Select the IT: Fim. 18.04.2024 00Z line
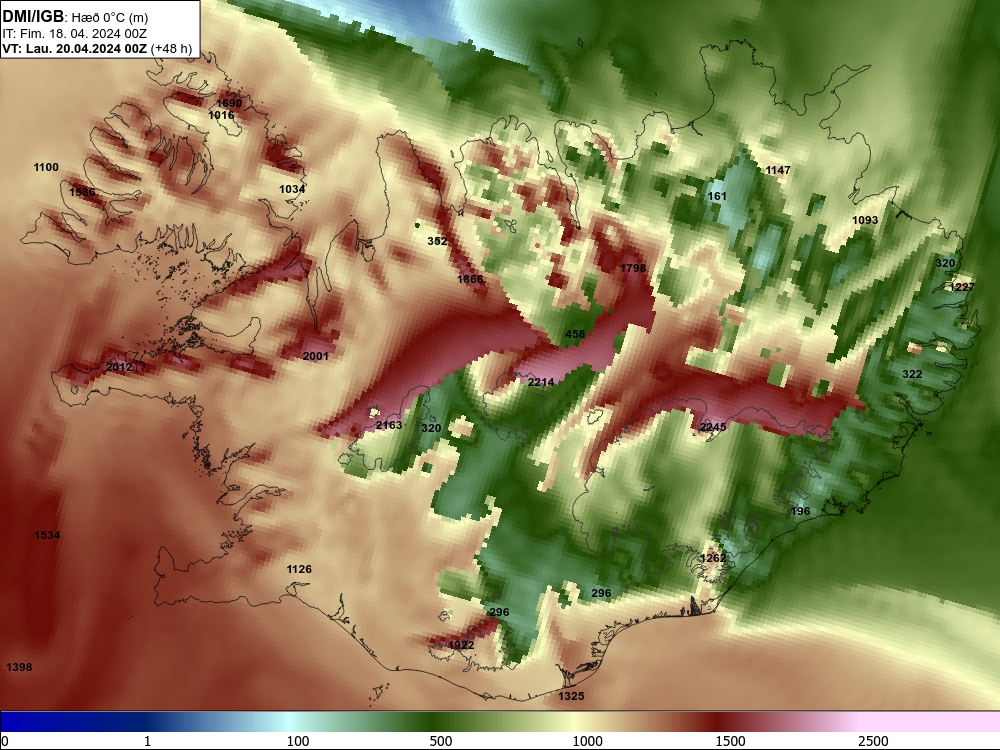1000x750 pixels. 75,34
